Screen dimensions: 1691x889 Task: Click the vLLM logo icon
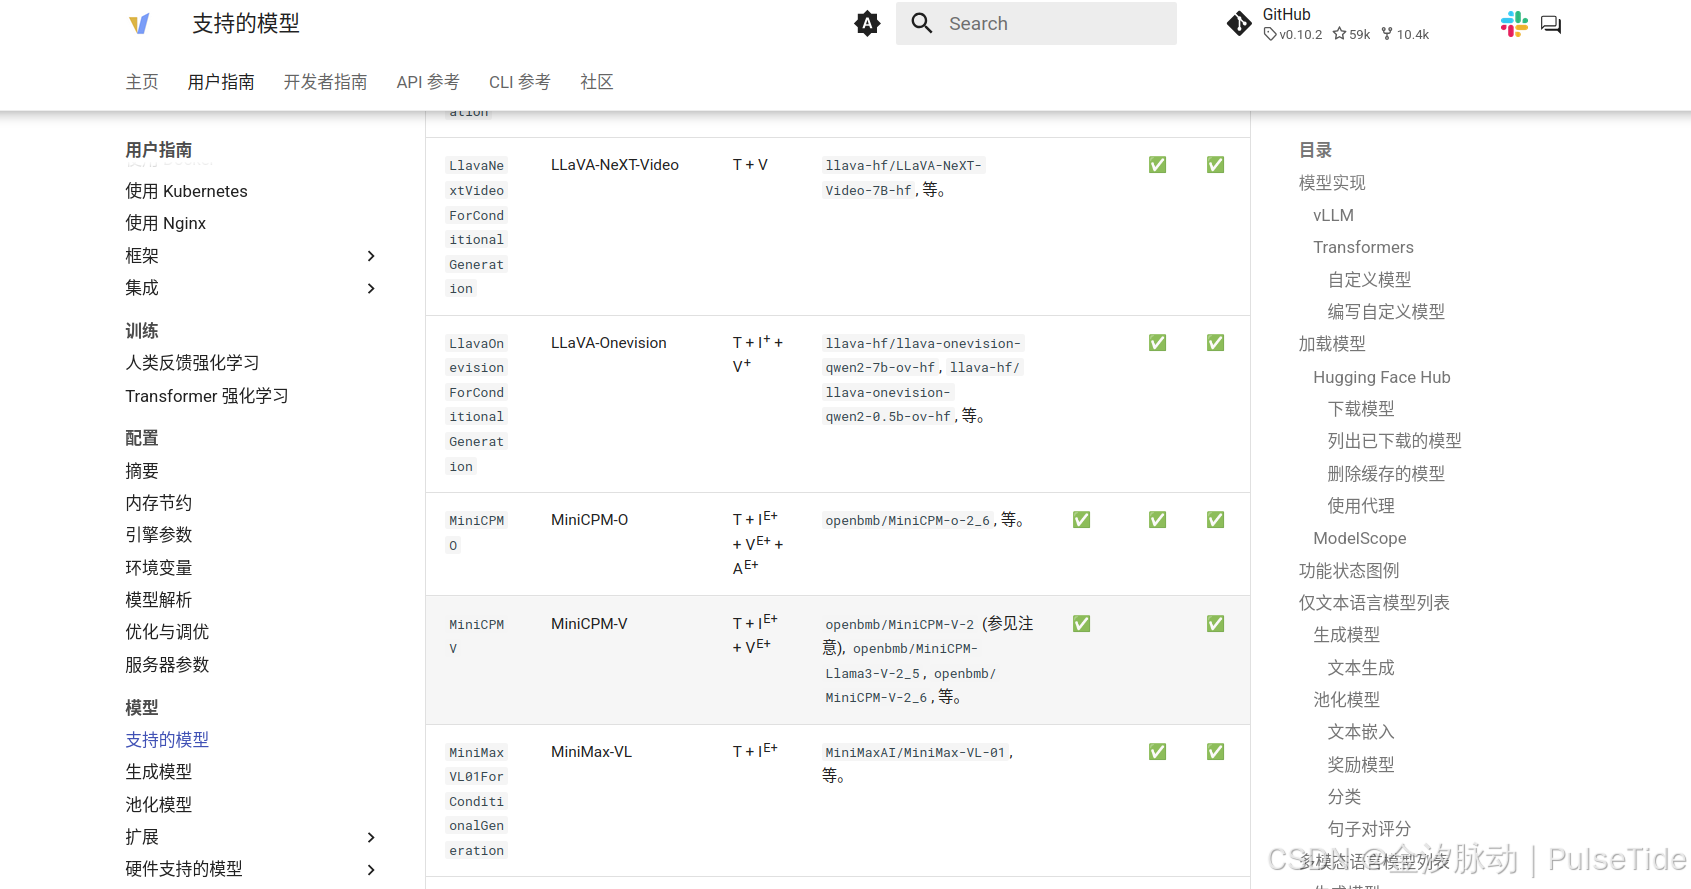pyautogui.click(x=139, y=24)
